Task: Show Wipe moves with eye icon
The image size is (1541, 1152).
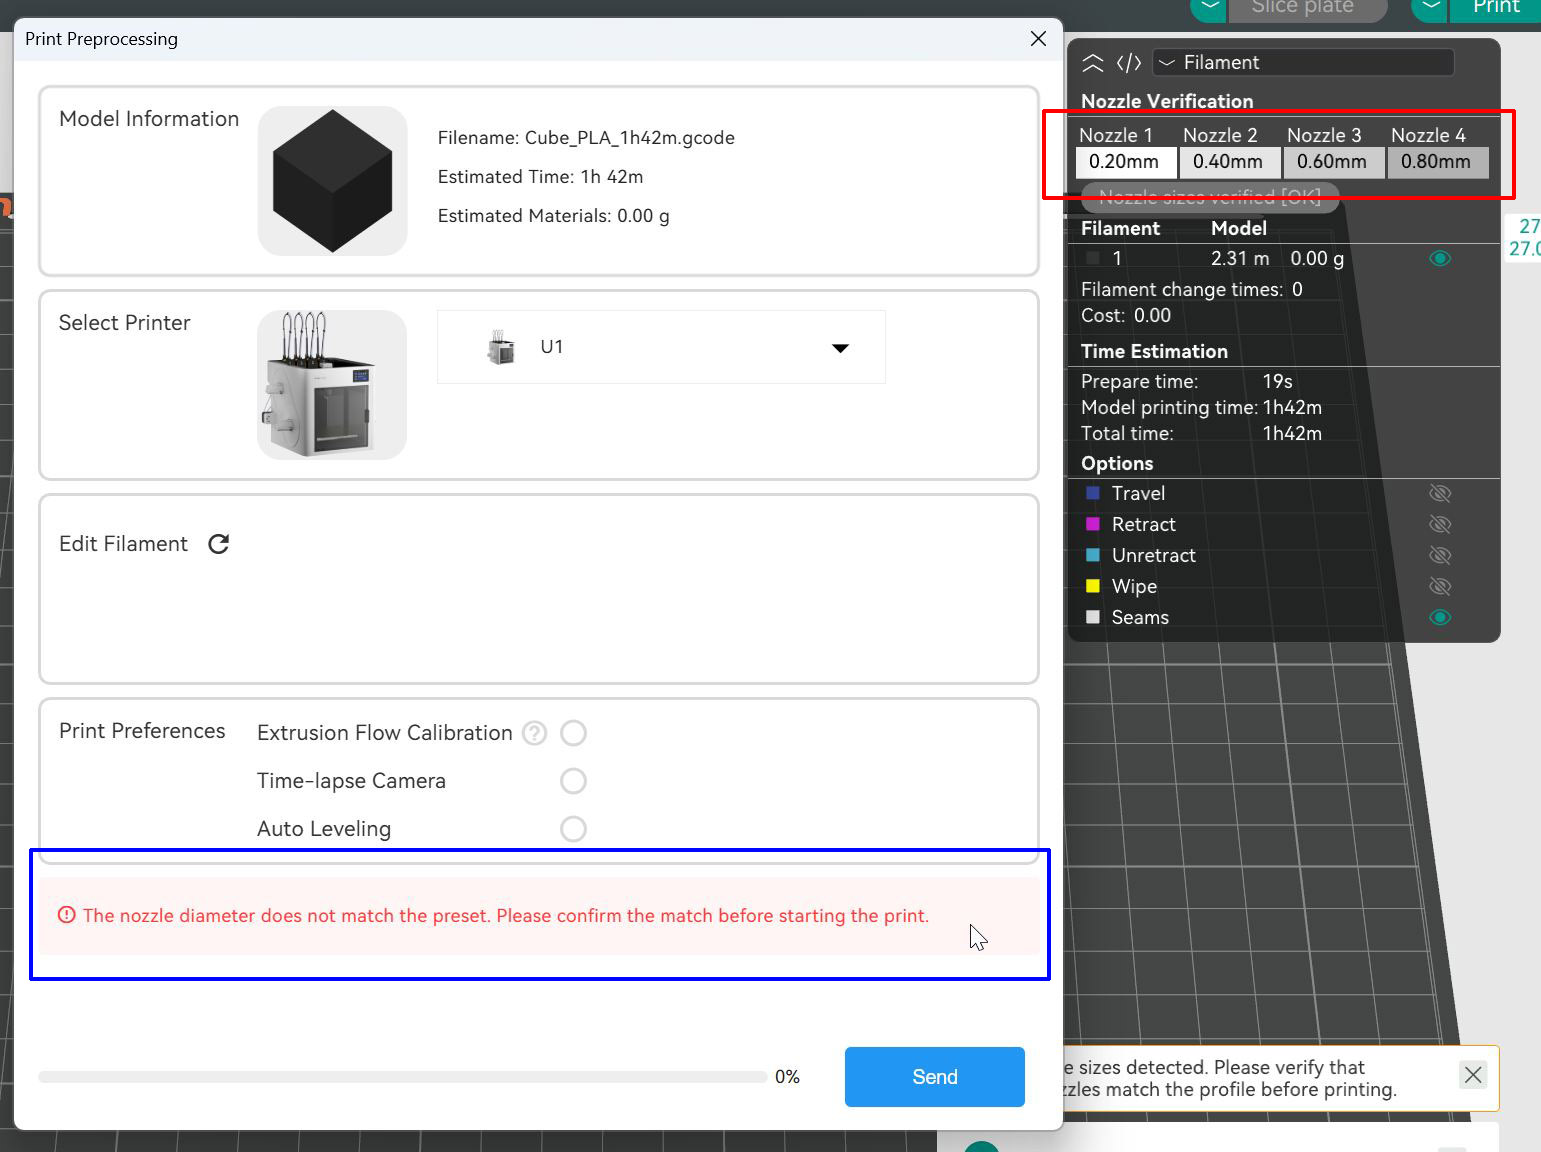Action: click(1440, 586)
